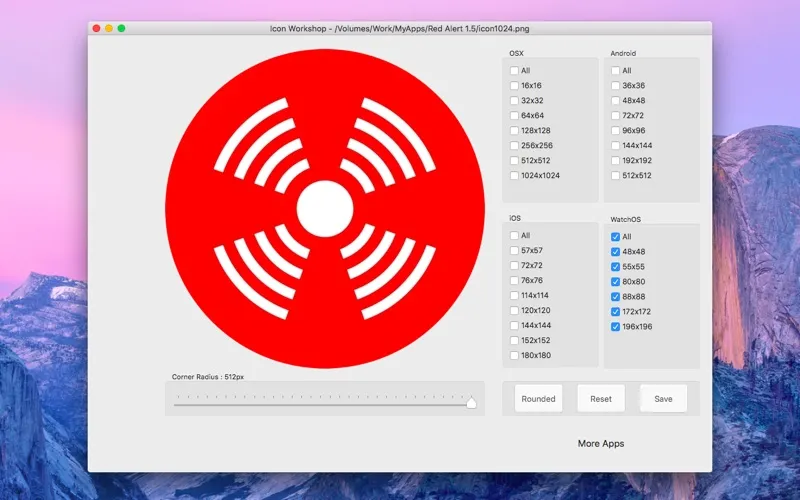Disable WatchOS 88x88 size
The image size is (800, 500).
(616, 297)
